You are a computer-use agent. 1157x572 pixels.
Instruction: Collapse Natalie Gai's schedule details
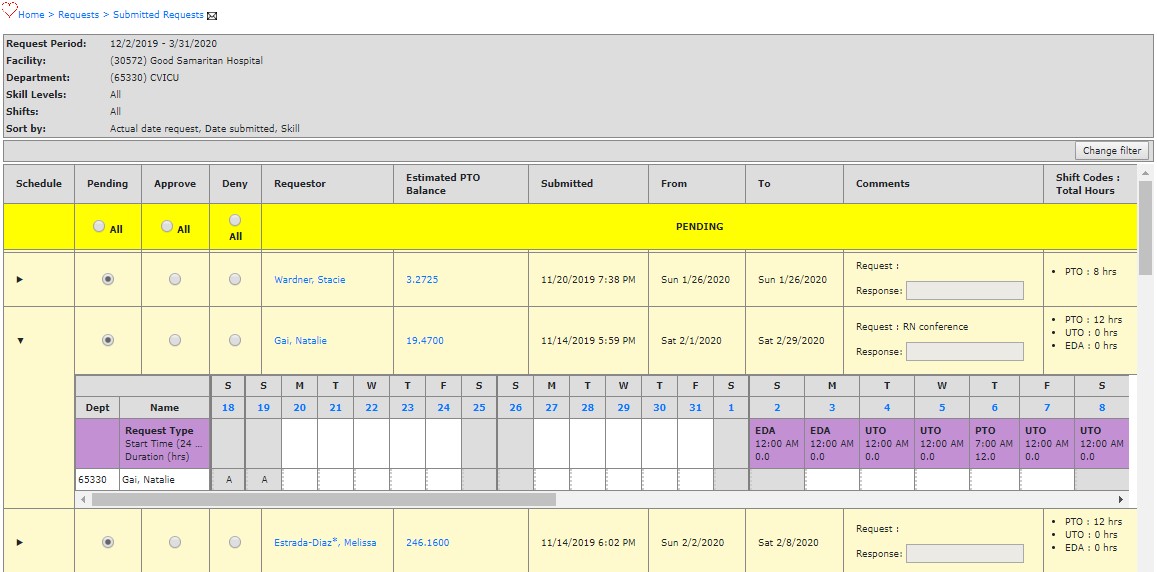20,341
